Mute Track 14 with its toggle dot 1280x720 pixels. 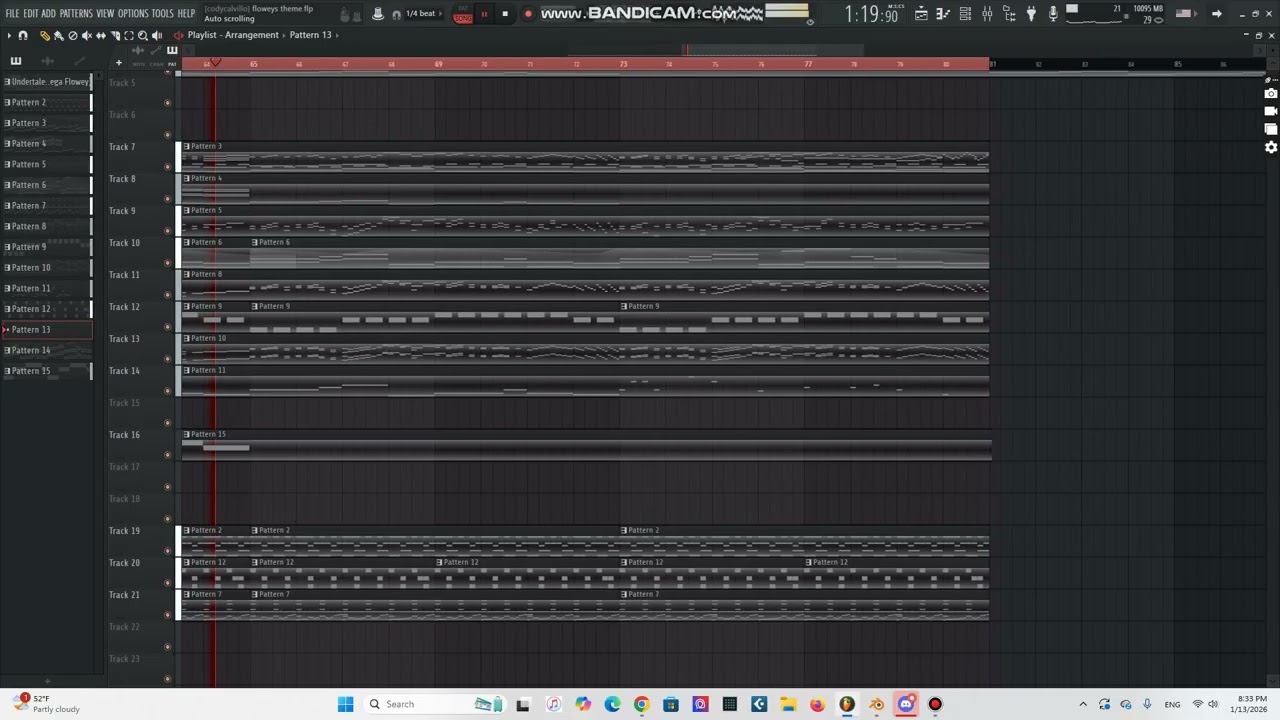click(x=167, y=391)
